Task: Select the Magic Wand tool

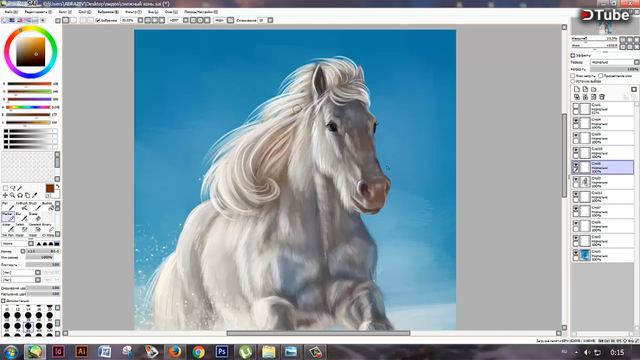Action: click(20, 188)
